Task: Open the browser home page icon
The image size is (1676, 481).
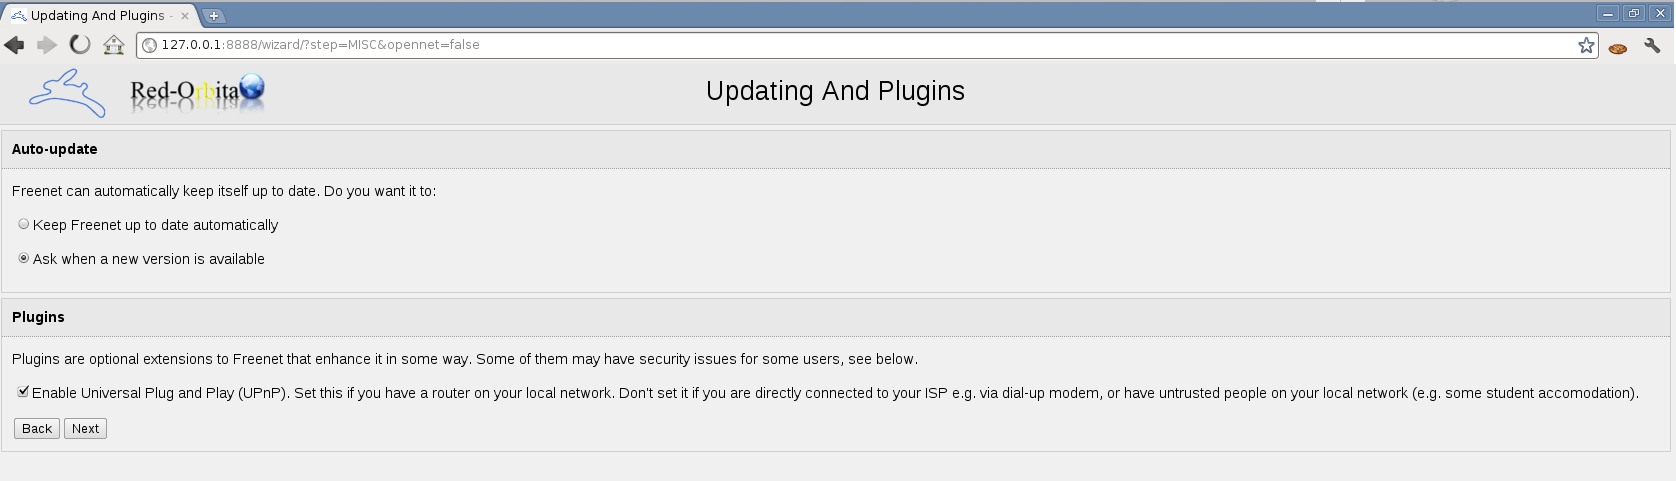Action: tap(114, 45)
